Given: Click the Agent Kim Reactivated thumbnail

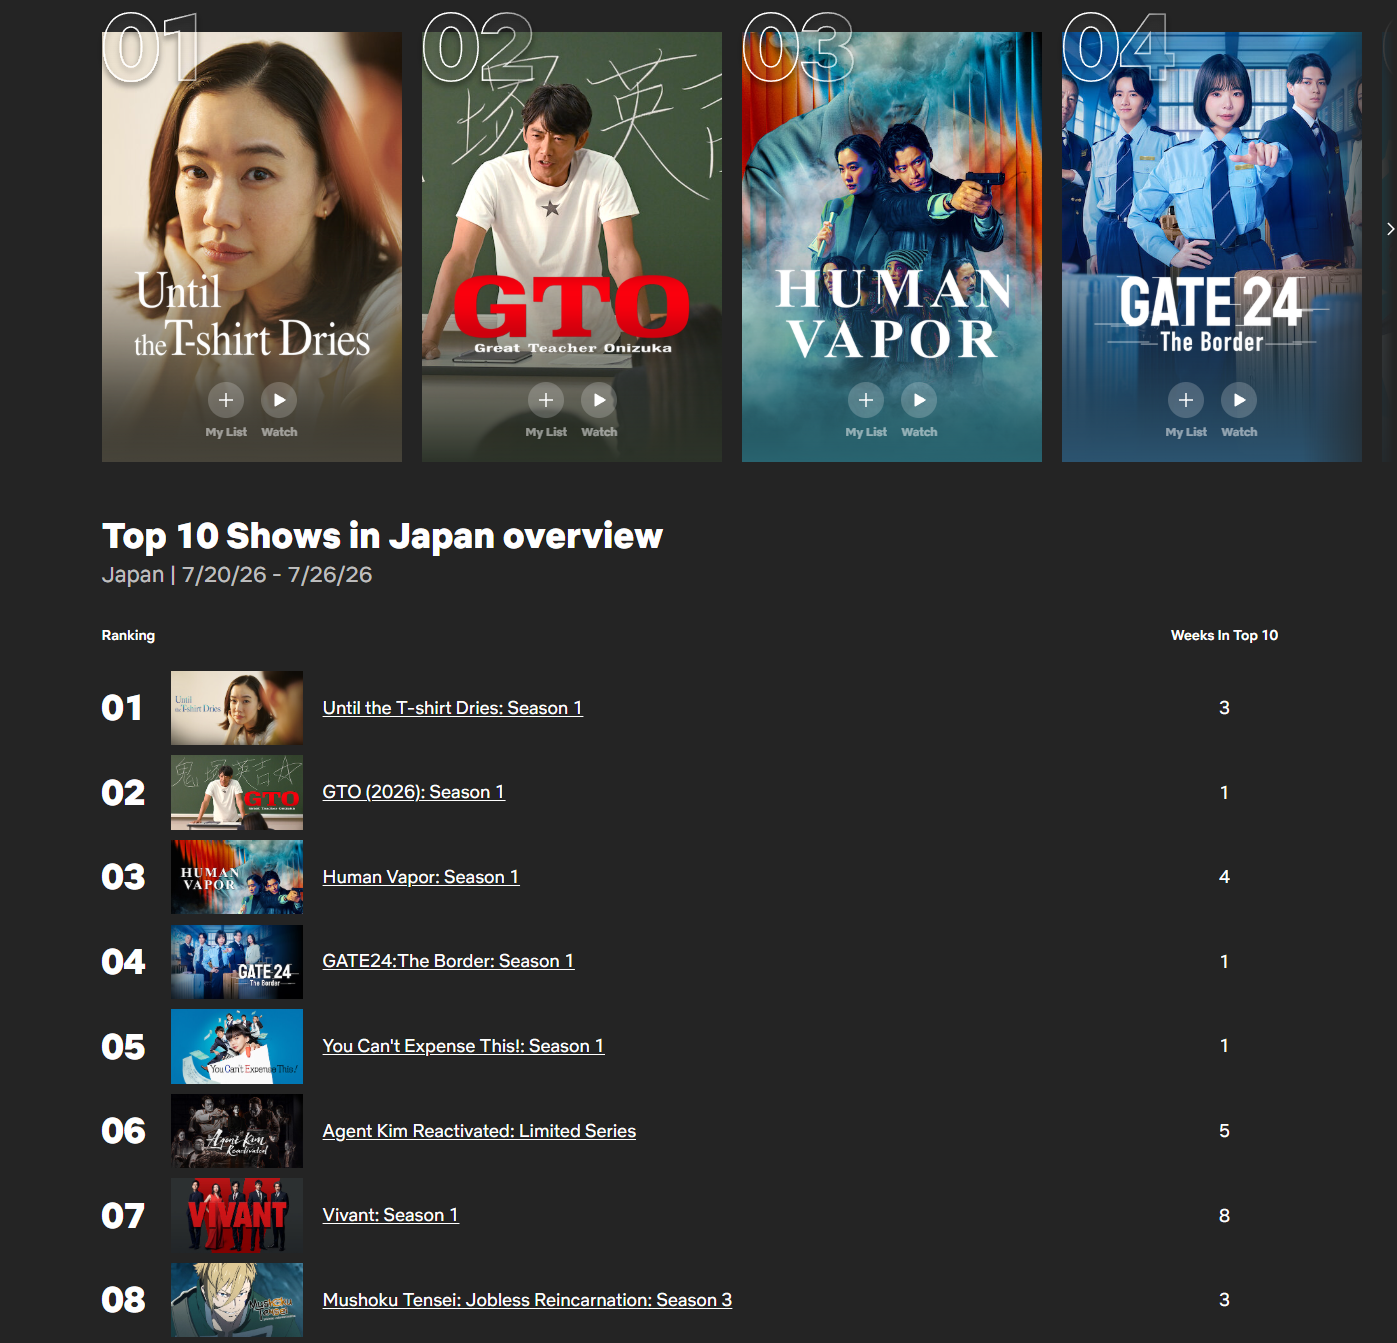Looking at the screenshot, I should click(237, 1131).
